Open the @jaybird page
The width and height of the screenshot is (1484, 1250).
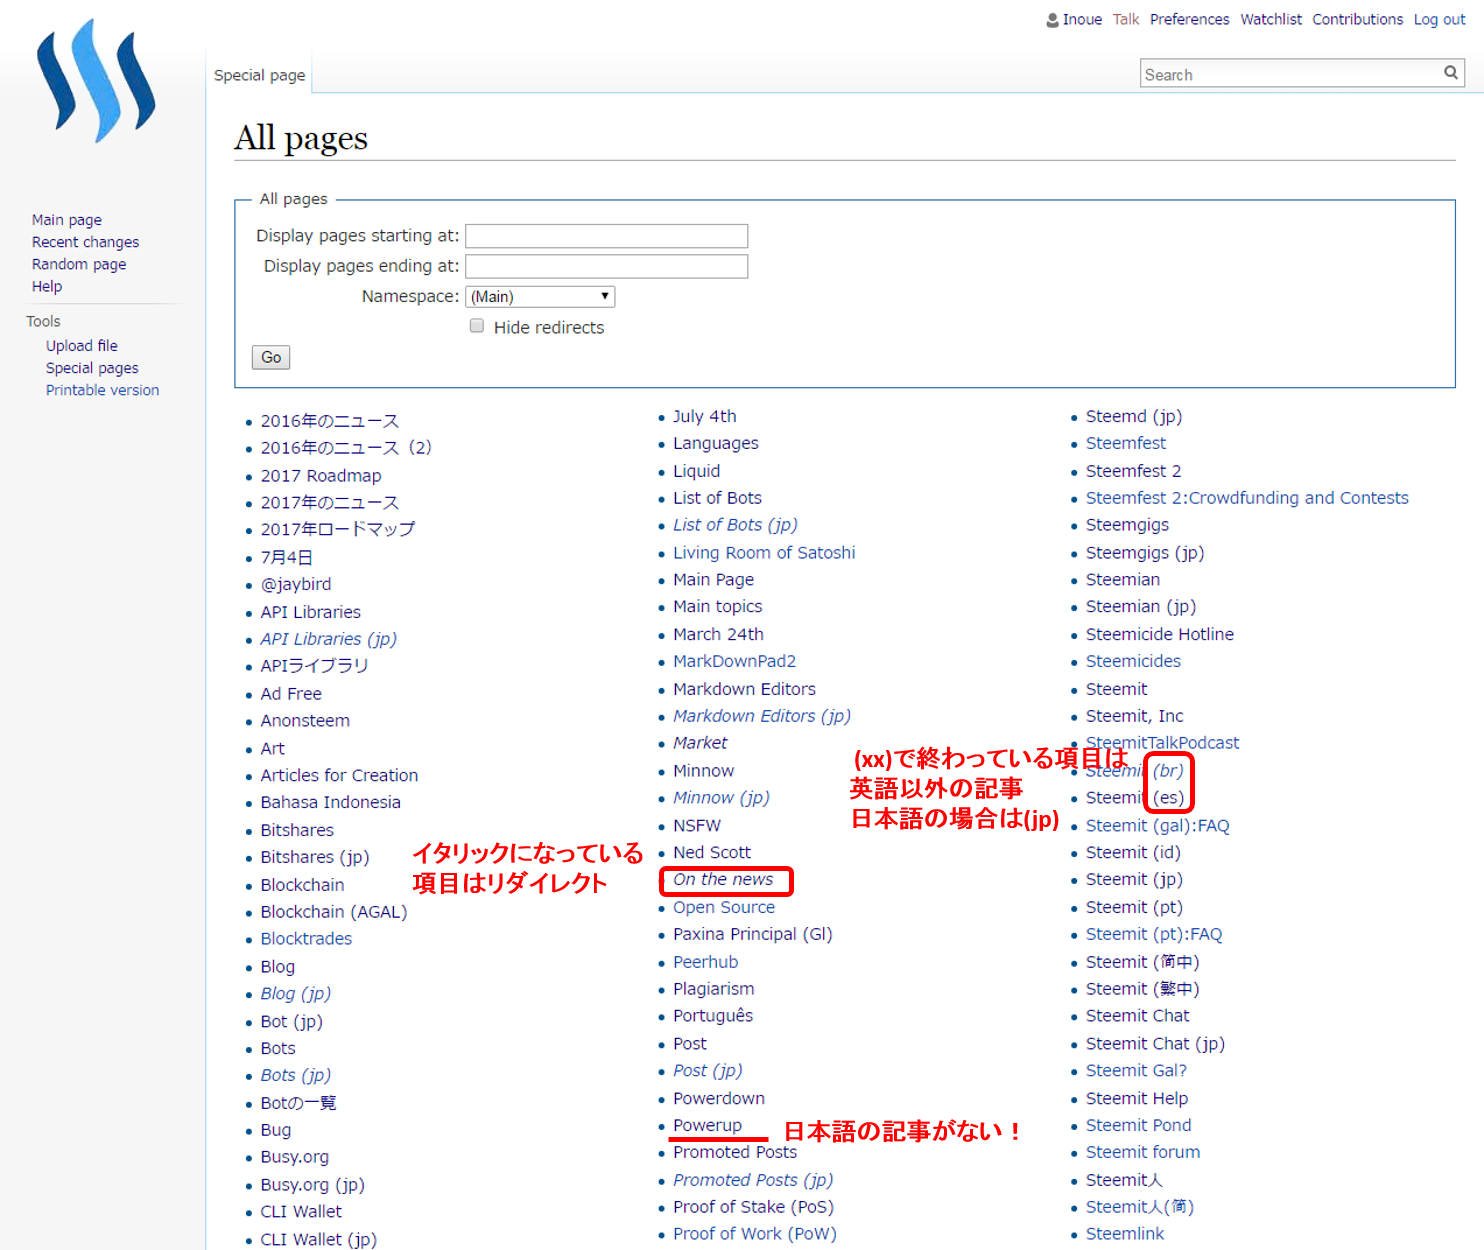[x=296, y=584]
